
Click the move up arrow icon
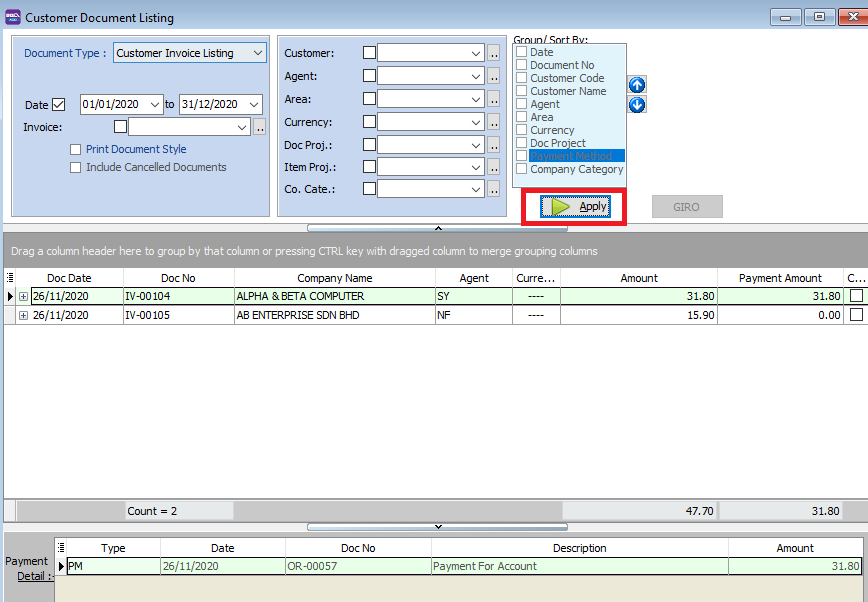pos(636,85)
